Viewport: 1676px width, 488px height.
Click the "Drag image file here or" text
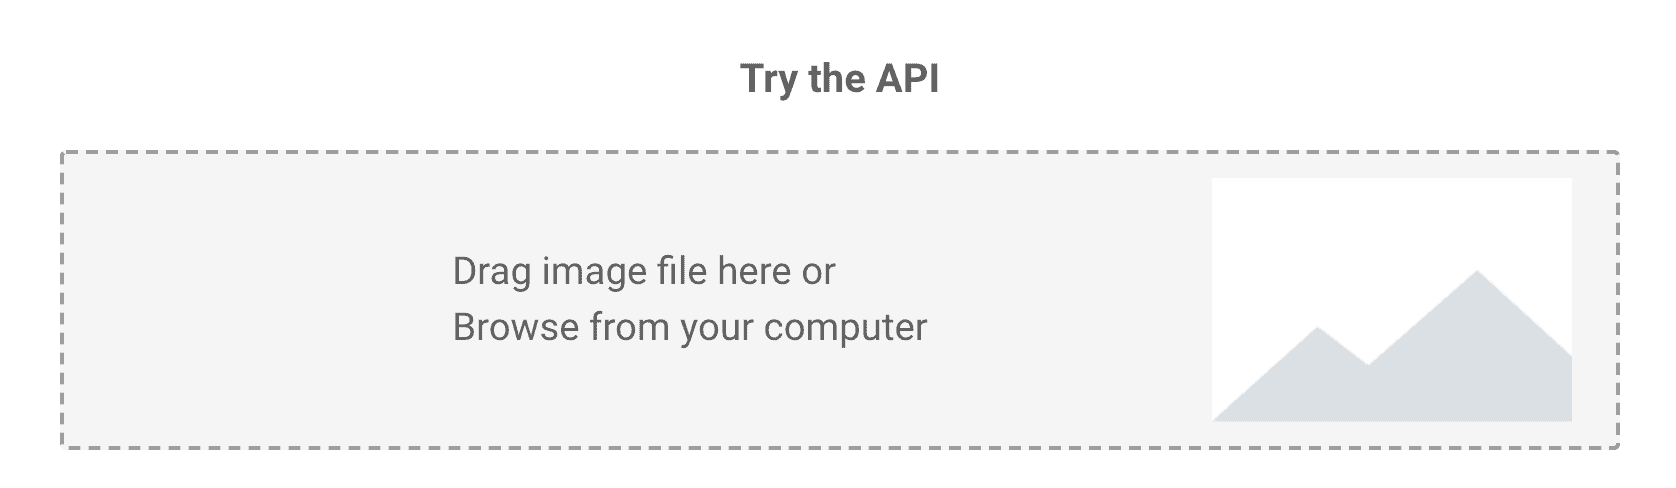[x=643, y=271]
